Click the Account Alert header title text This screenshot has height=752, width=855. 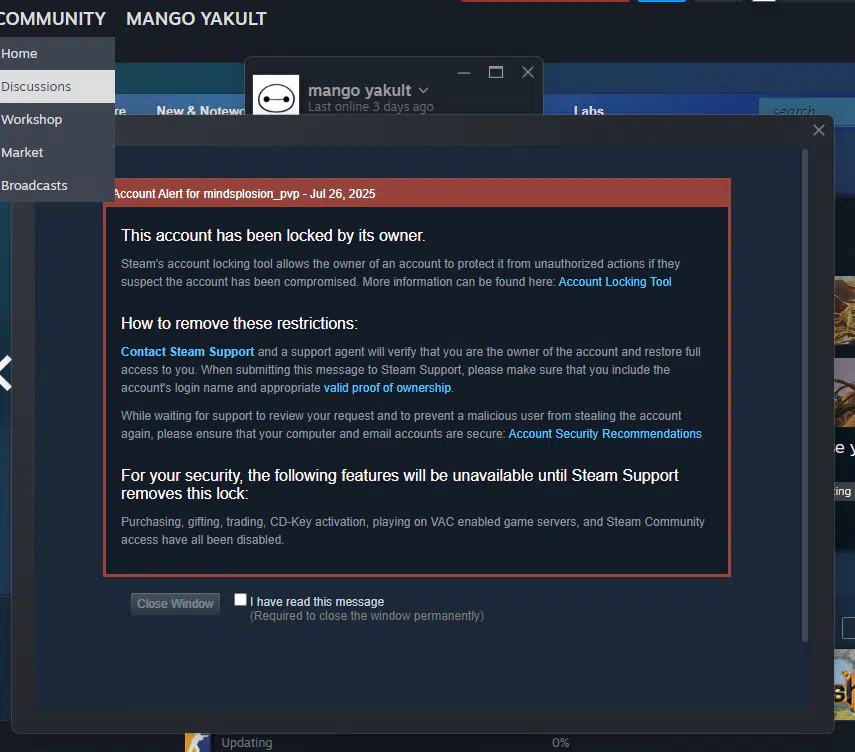coord(244,194)
